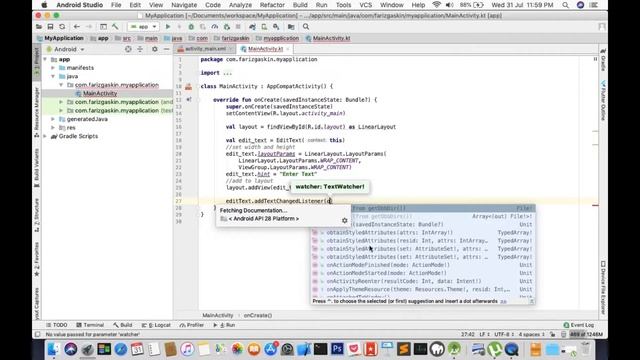
Task: Click the gear in documentation popup
Action: [x=344, y=220]
